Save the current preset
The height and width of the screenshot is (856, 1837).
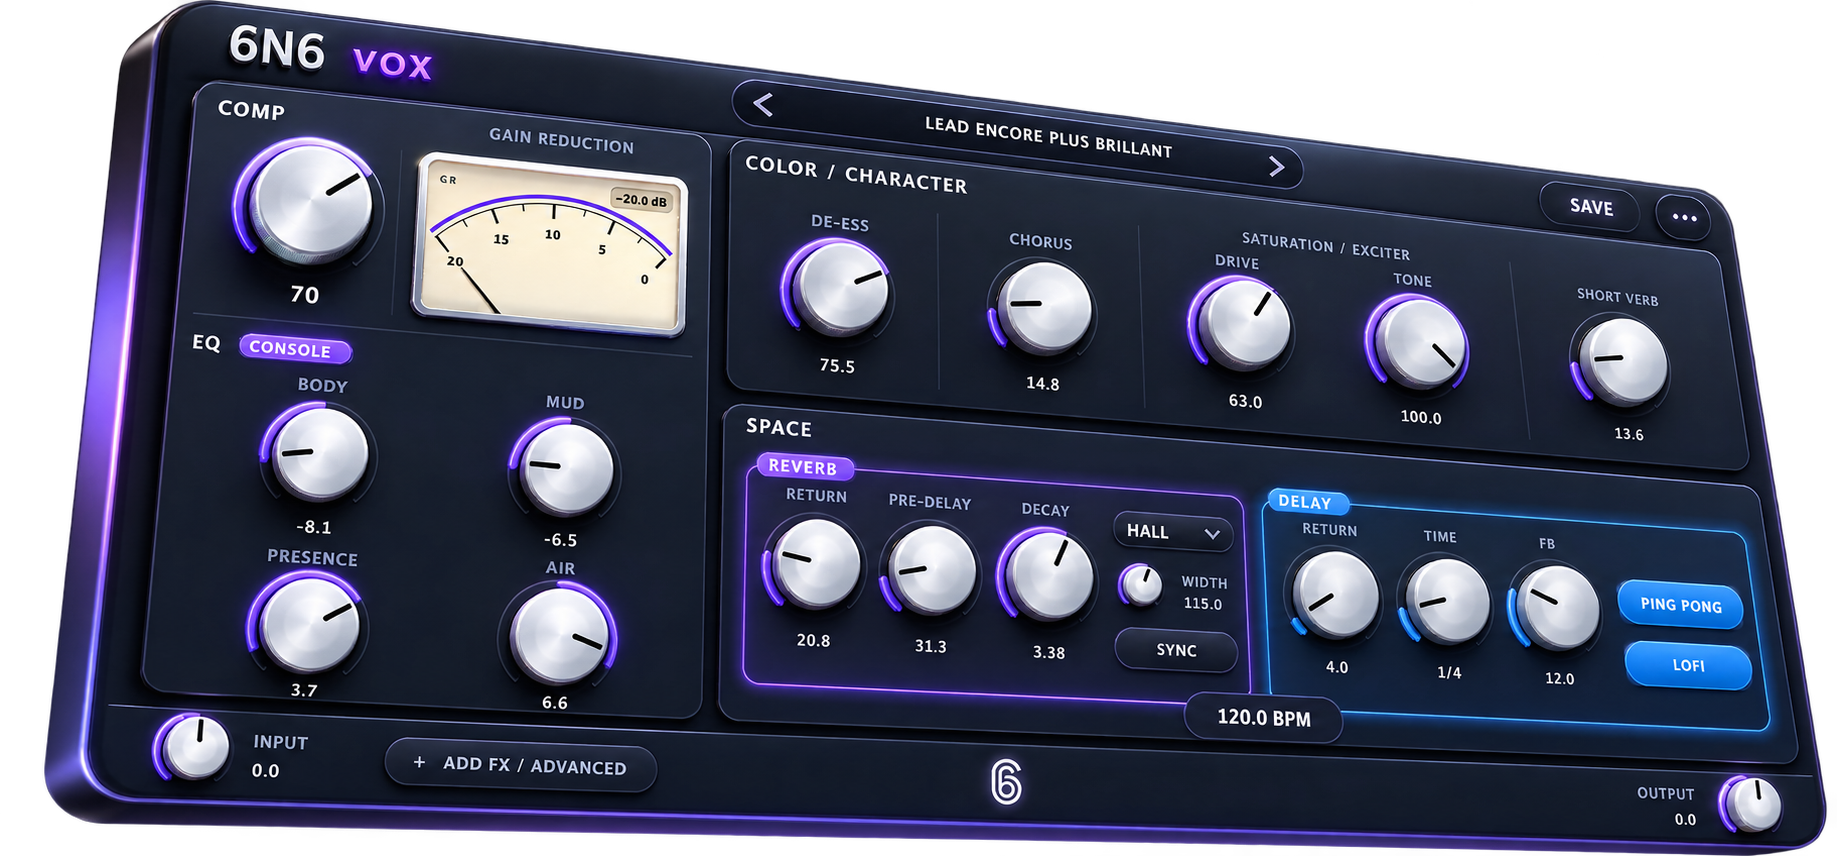tap(1591, 207)
